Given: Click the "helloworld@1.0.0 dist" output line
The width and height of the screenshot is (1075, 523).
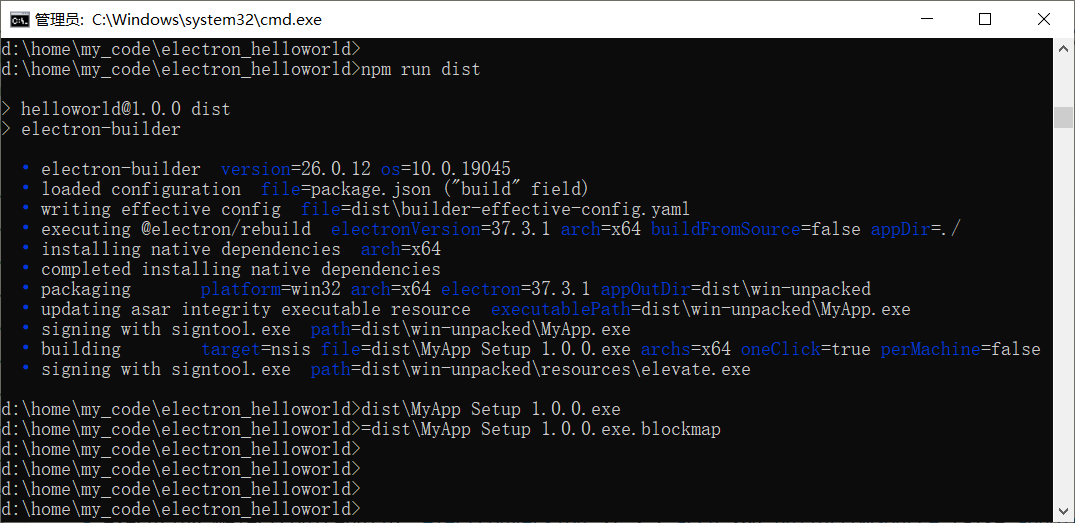Looking at the screenshot, I should pyautogui.click(x=125, y=109).
